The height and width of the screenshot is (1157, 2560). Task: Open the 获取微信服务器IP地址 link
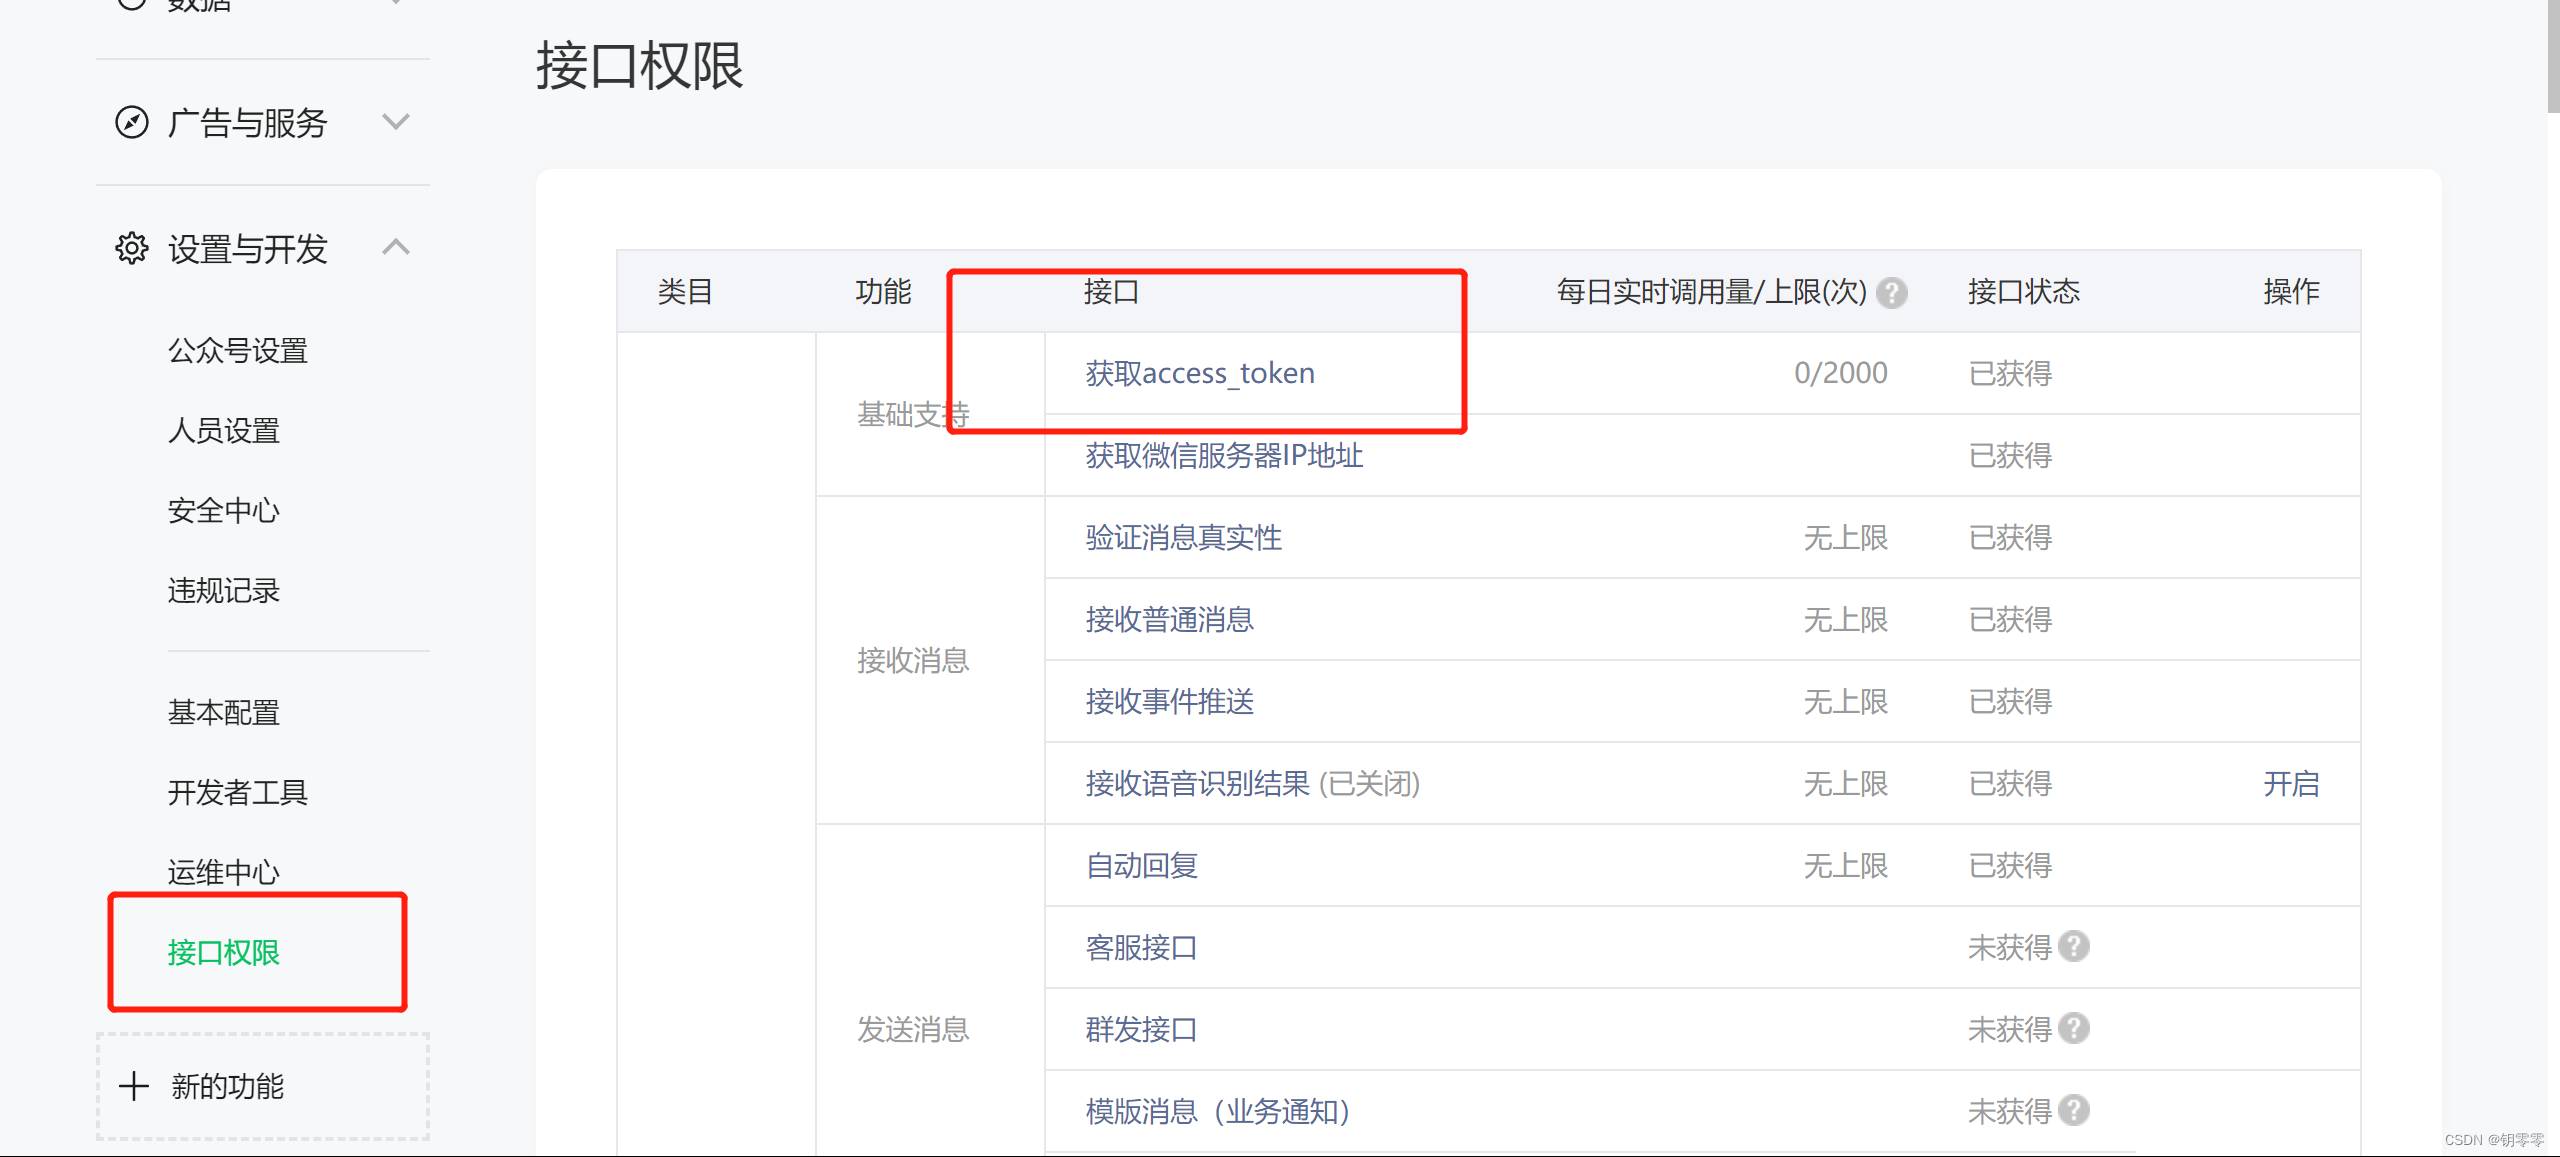1225,456
